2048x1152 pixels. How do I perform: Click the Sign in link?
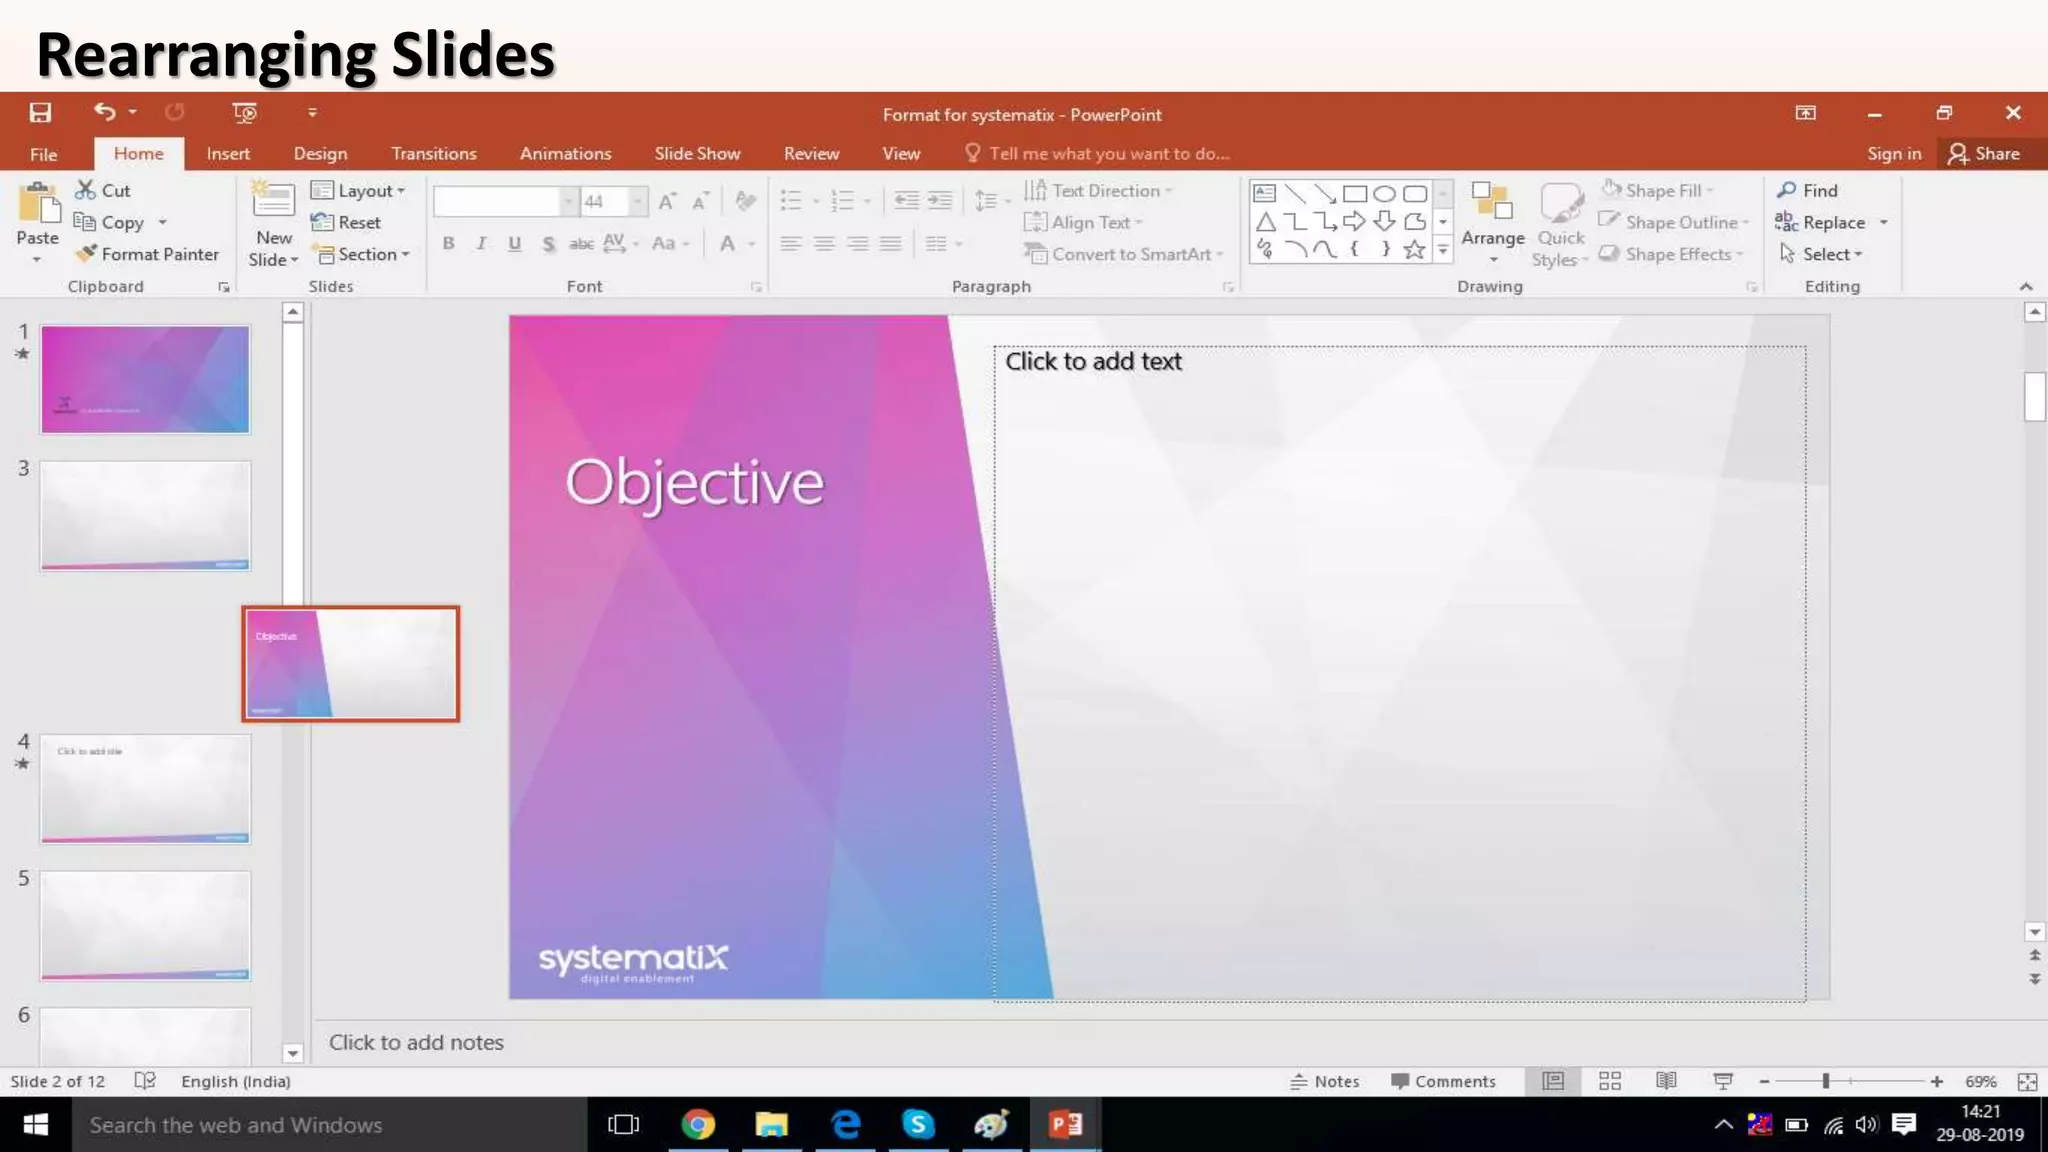click(x=1893, y=153)
